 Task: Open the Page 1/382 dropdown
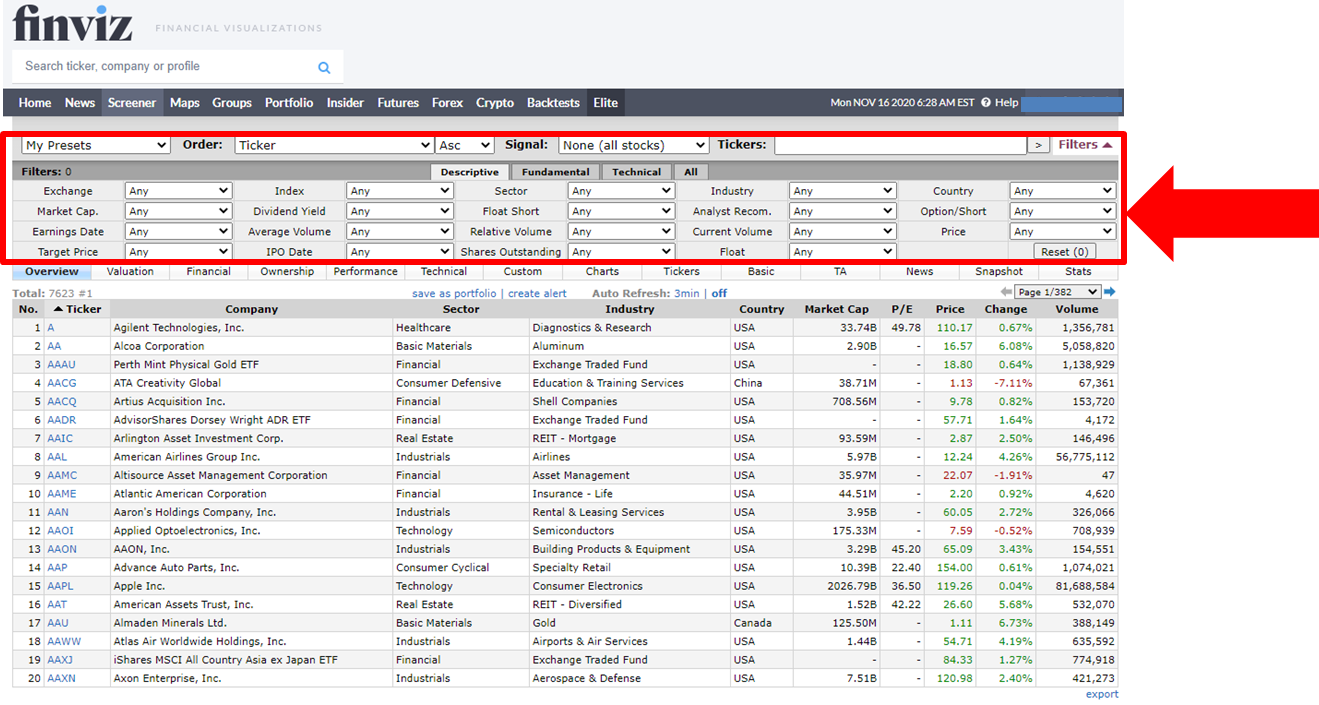(x=1057, y=292)
